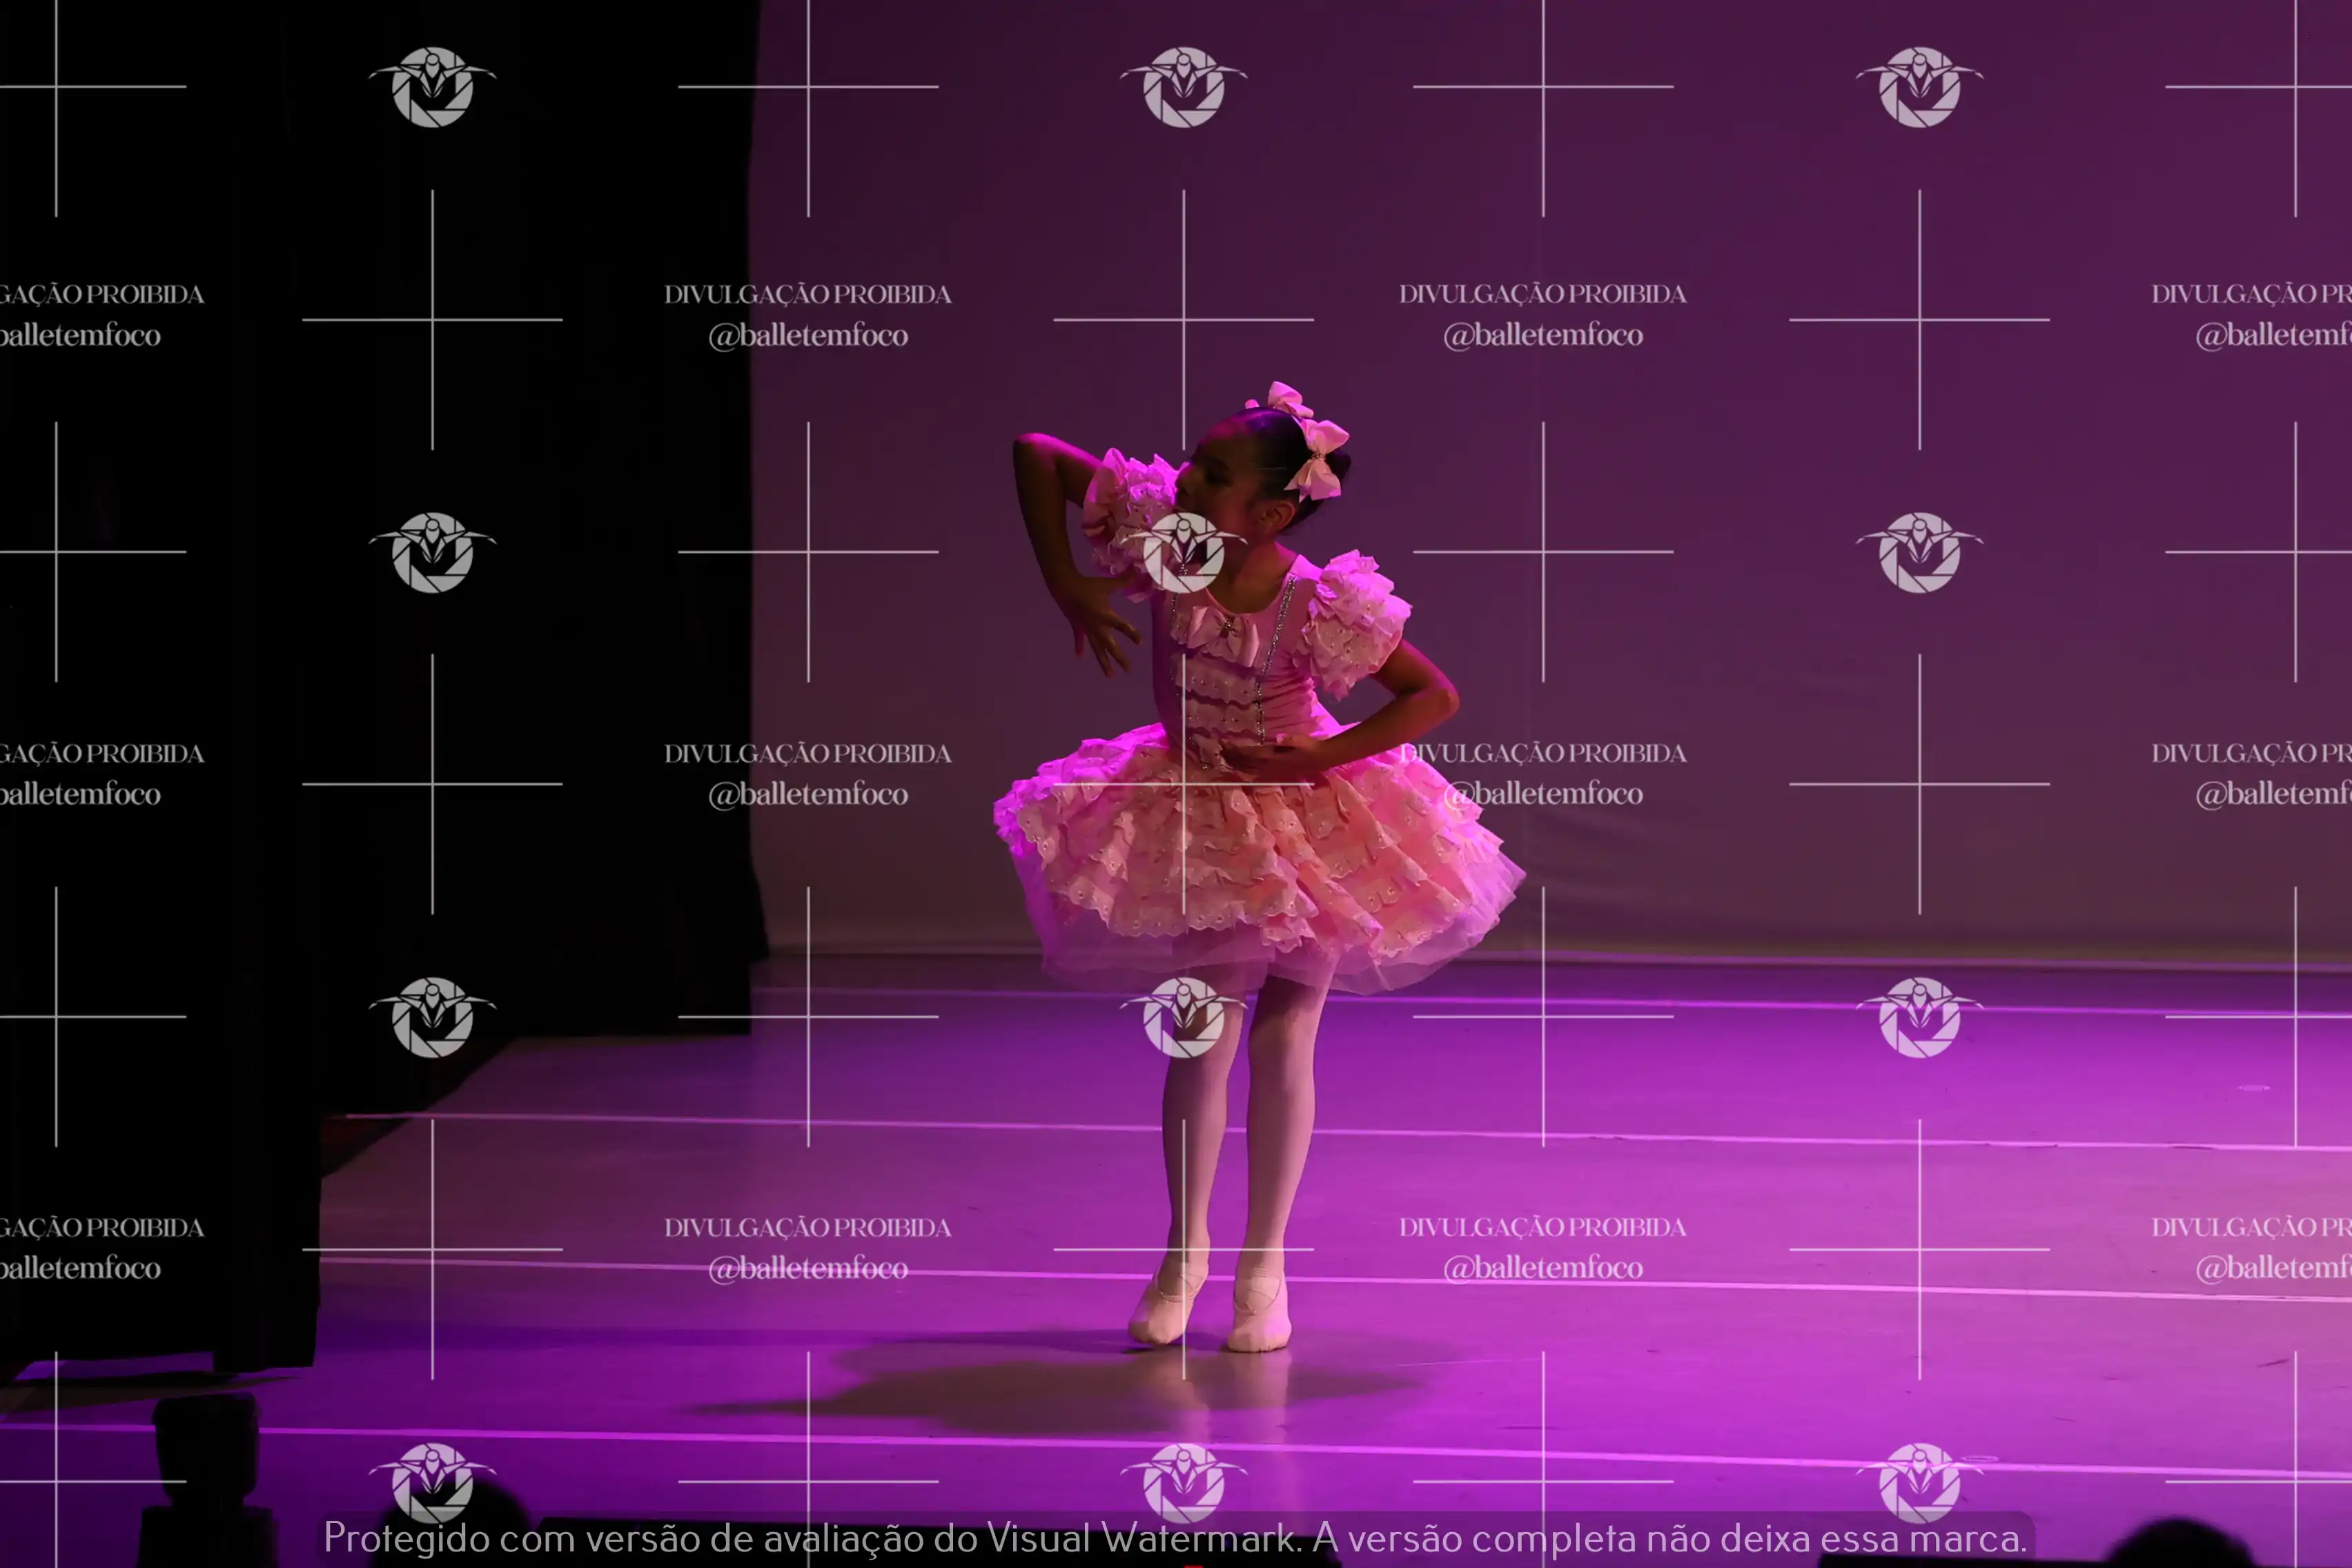Click the camera-shutter logo on the black curtain's top
Screen dimensions: 2352x1568
[x=432, y=87]
